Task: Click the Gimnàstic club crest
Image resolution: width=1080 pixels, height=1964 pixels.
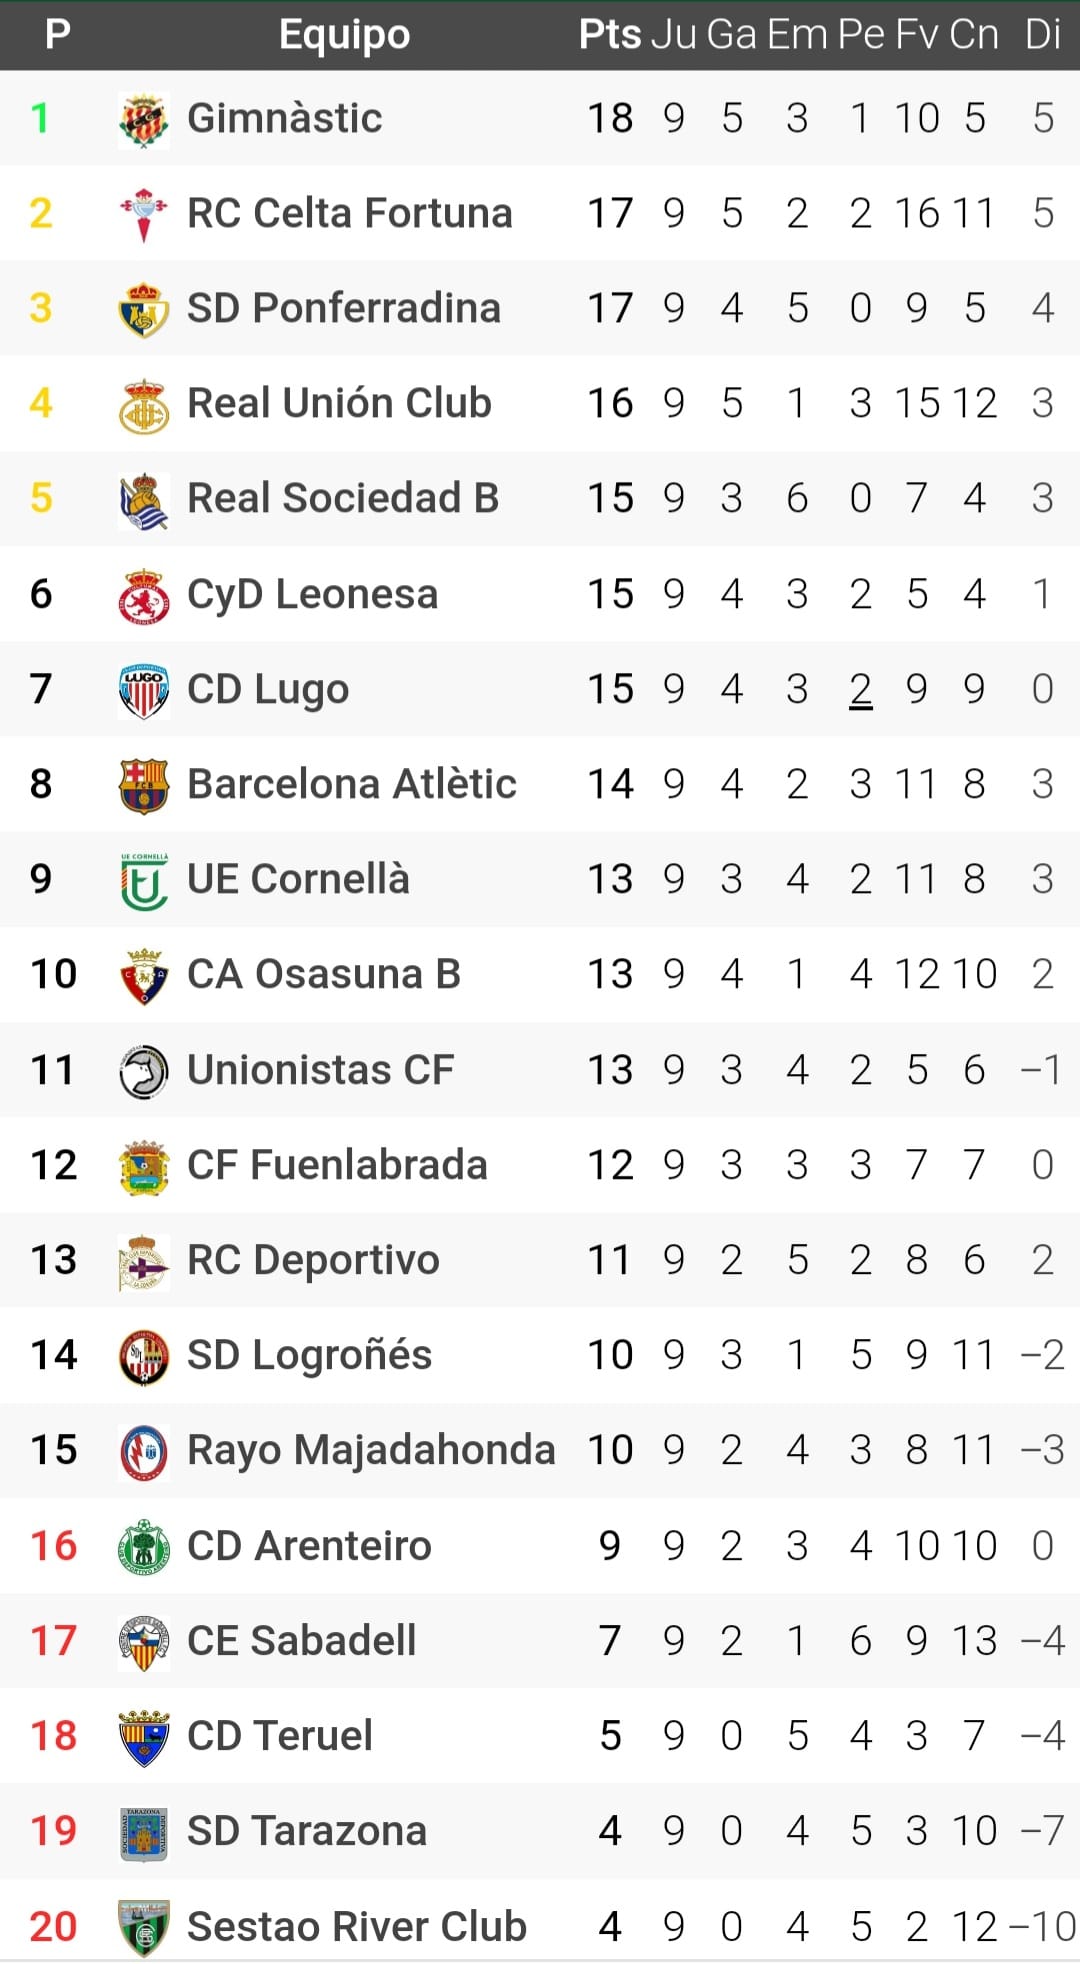Action: (143, 119)
